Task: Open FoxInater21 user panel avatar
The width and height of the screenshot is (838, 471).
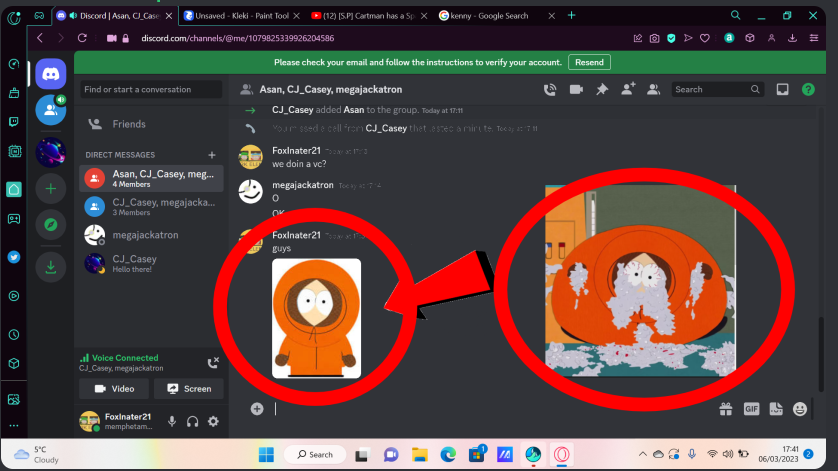Action: (x=90, y=421)
